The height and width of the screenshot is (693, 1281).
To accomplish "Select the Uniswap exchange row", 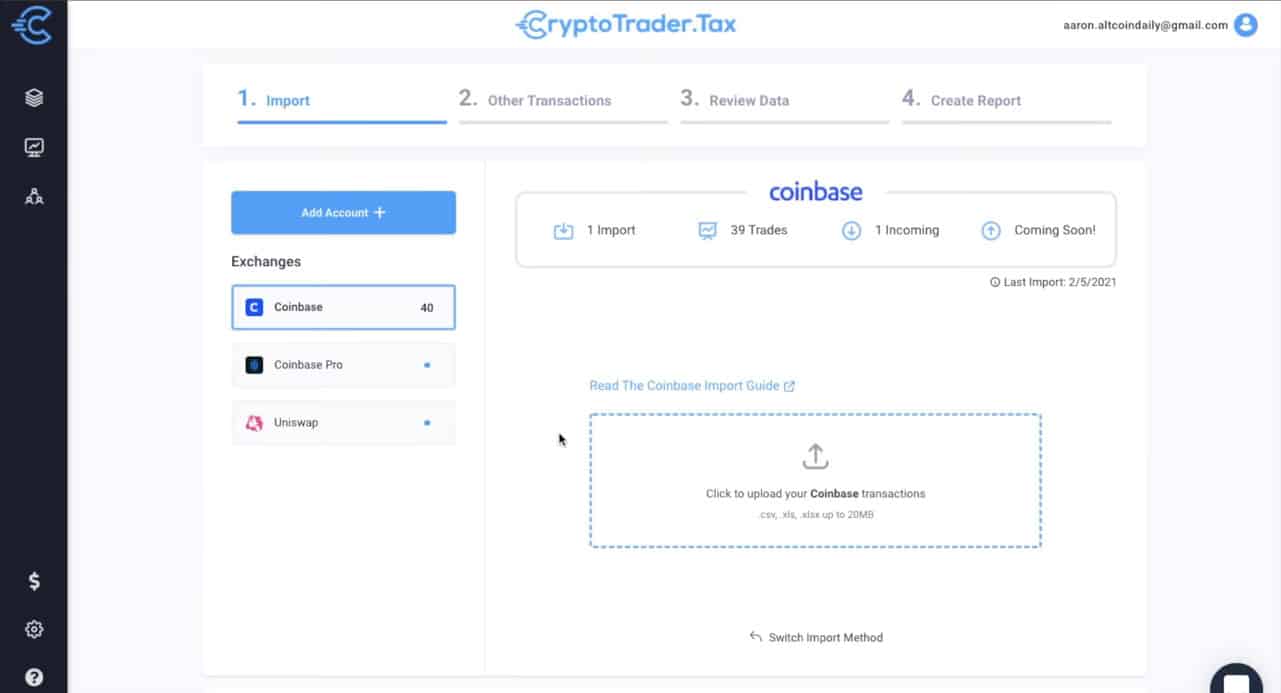I will 344,423.
